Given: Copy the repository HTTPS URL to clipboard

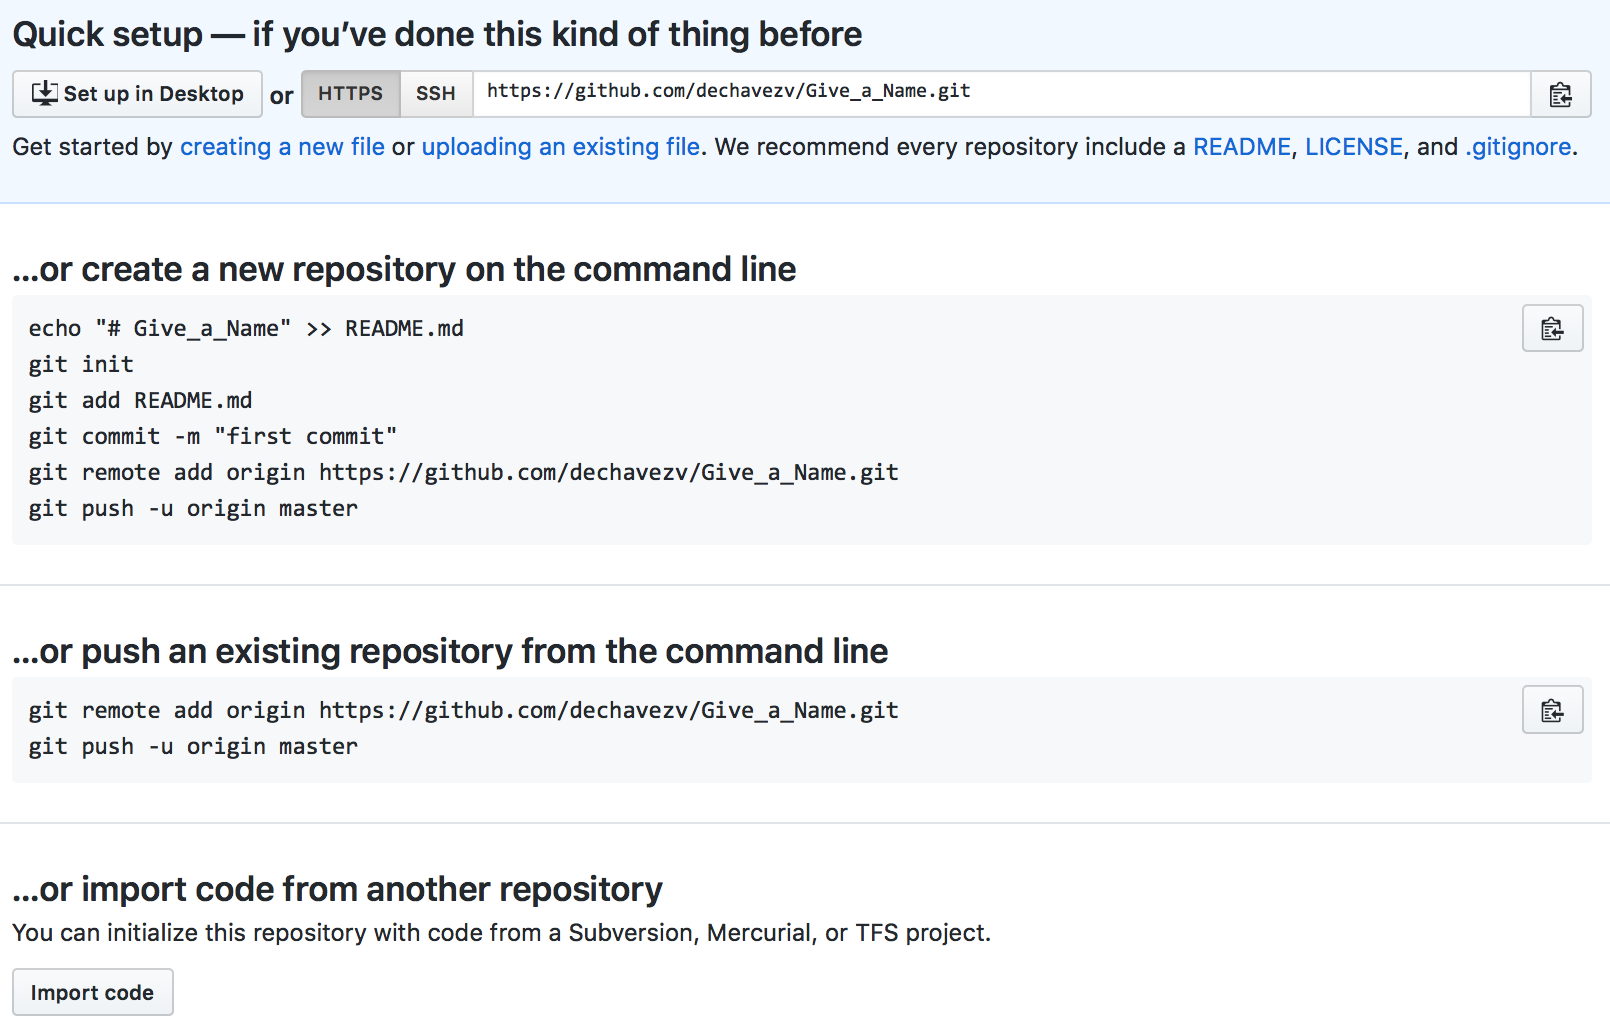Looking at the screenshot, I should (1560, 94).
